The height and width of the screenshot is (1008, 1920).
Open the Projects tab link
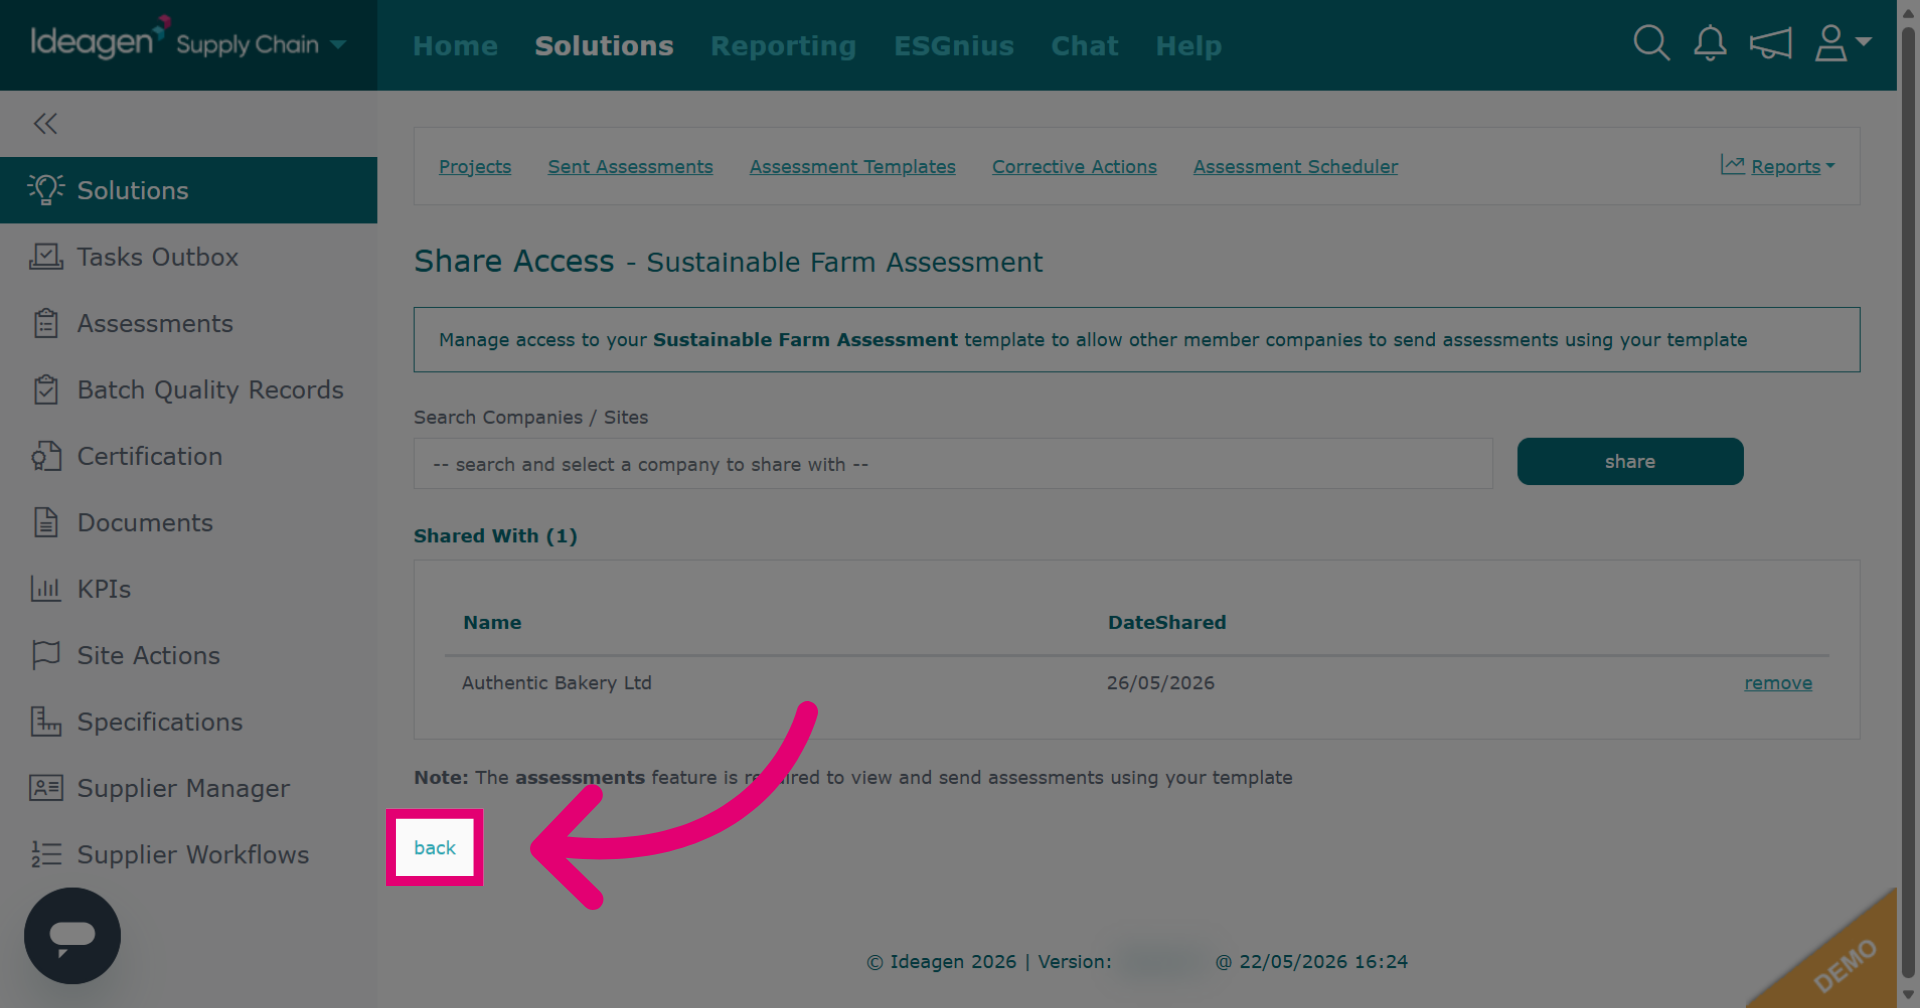coord(475,167)
